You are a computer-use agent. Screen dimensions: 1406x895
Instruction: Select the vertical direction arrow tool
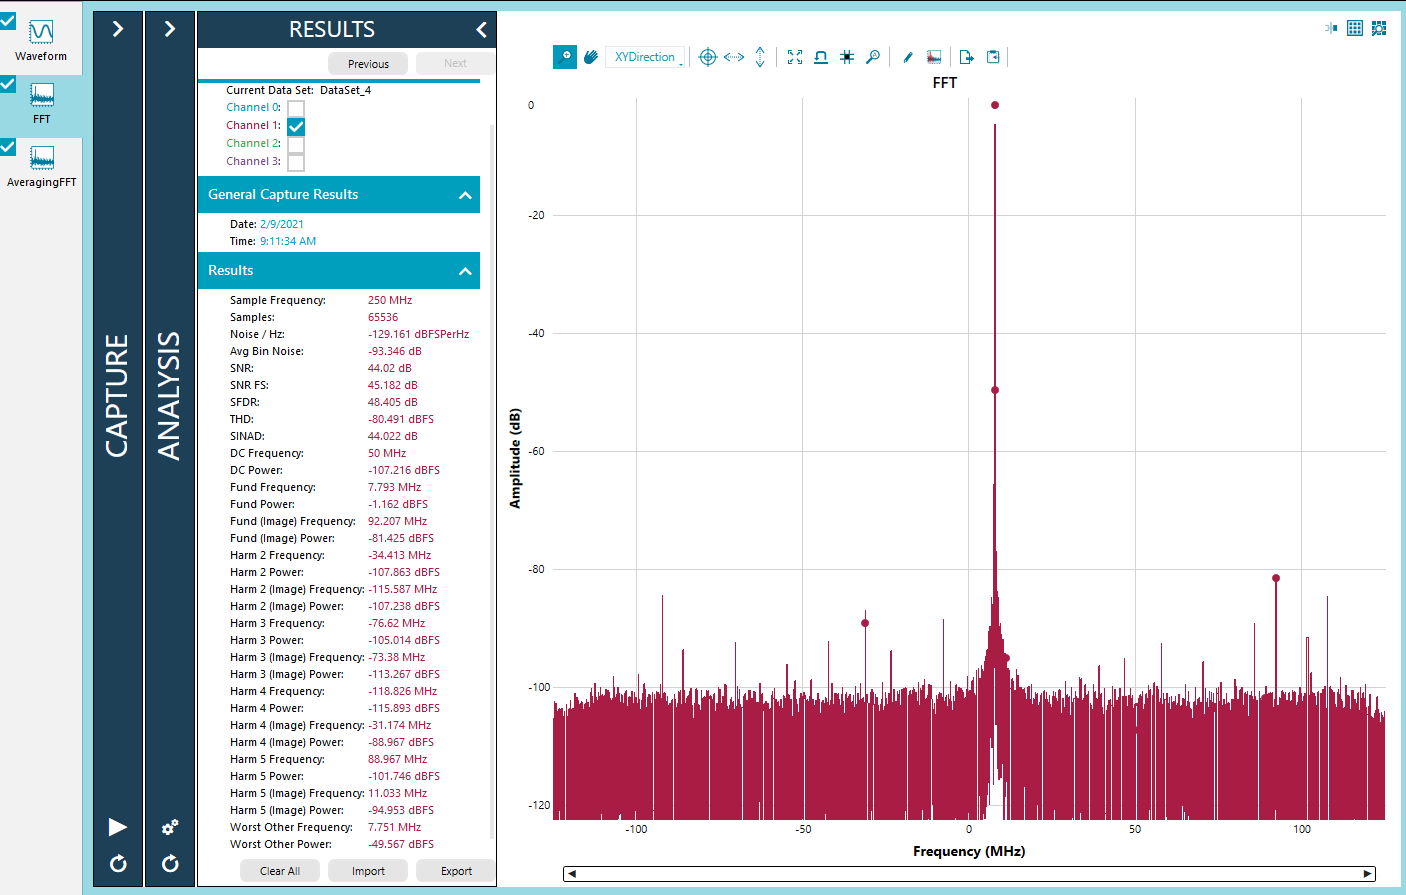click(760, 57)
